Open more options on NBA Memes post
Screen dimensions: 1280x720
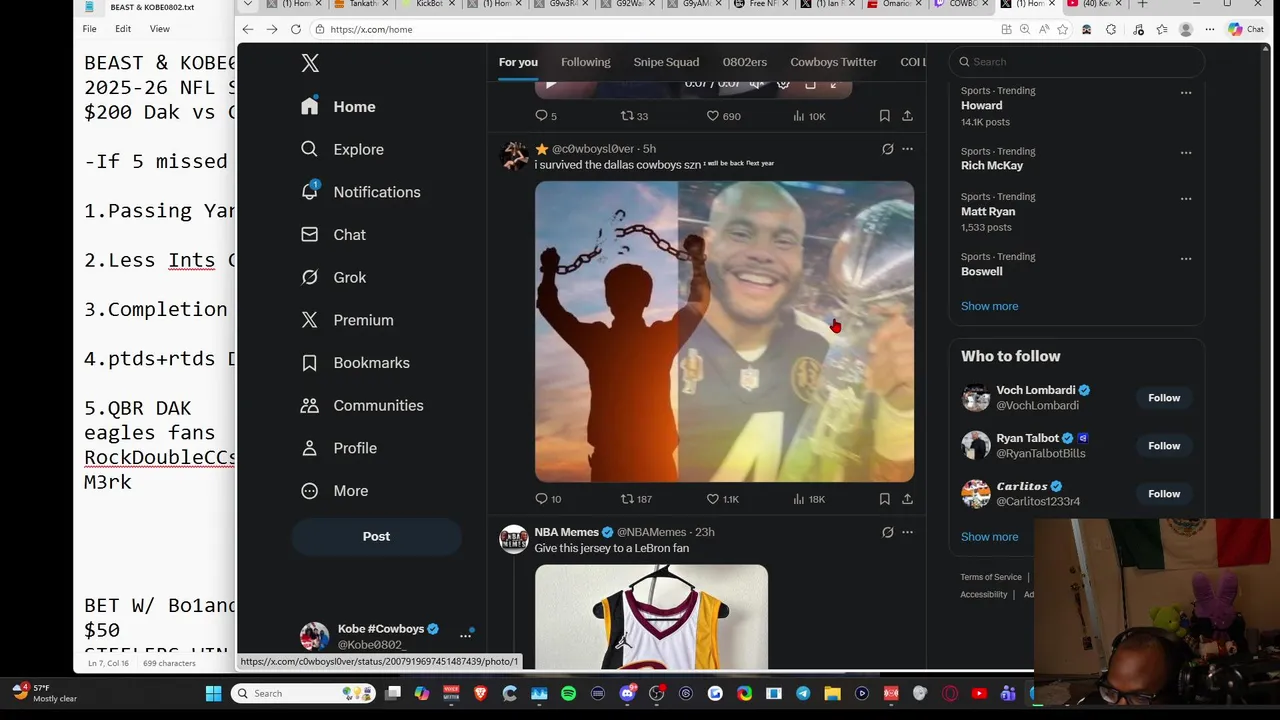click(x=907, y=532)
